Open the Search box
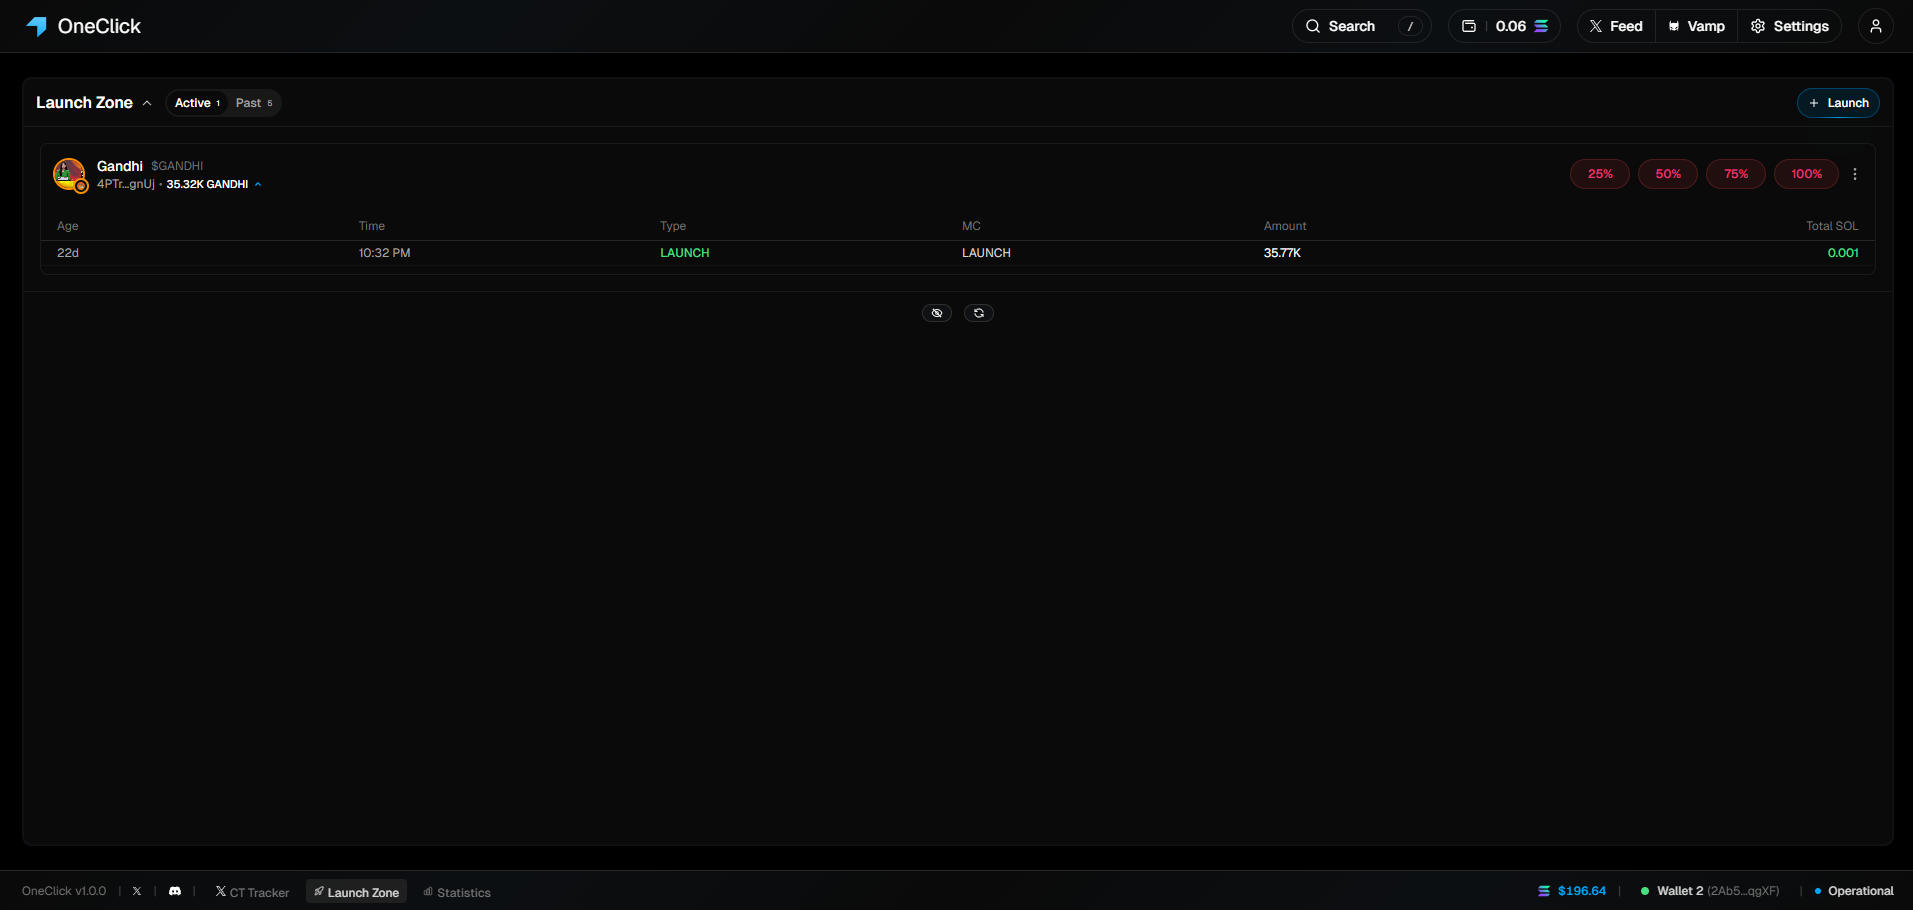 (x=1361, y=26)
